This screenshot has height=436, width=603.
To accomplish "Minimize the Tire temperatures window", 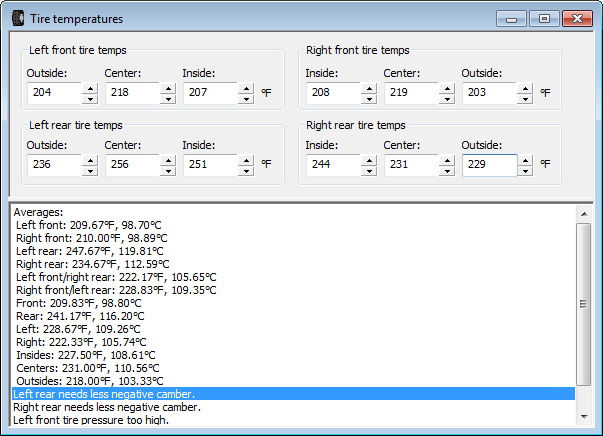I will pos(511,18).
